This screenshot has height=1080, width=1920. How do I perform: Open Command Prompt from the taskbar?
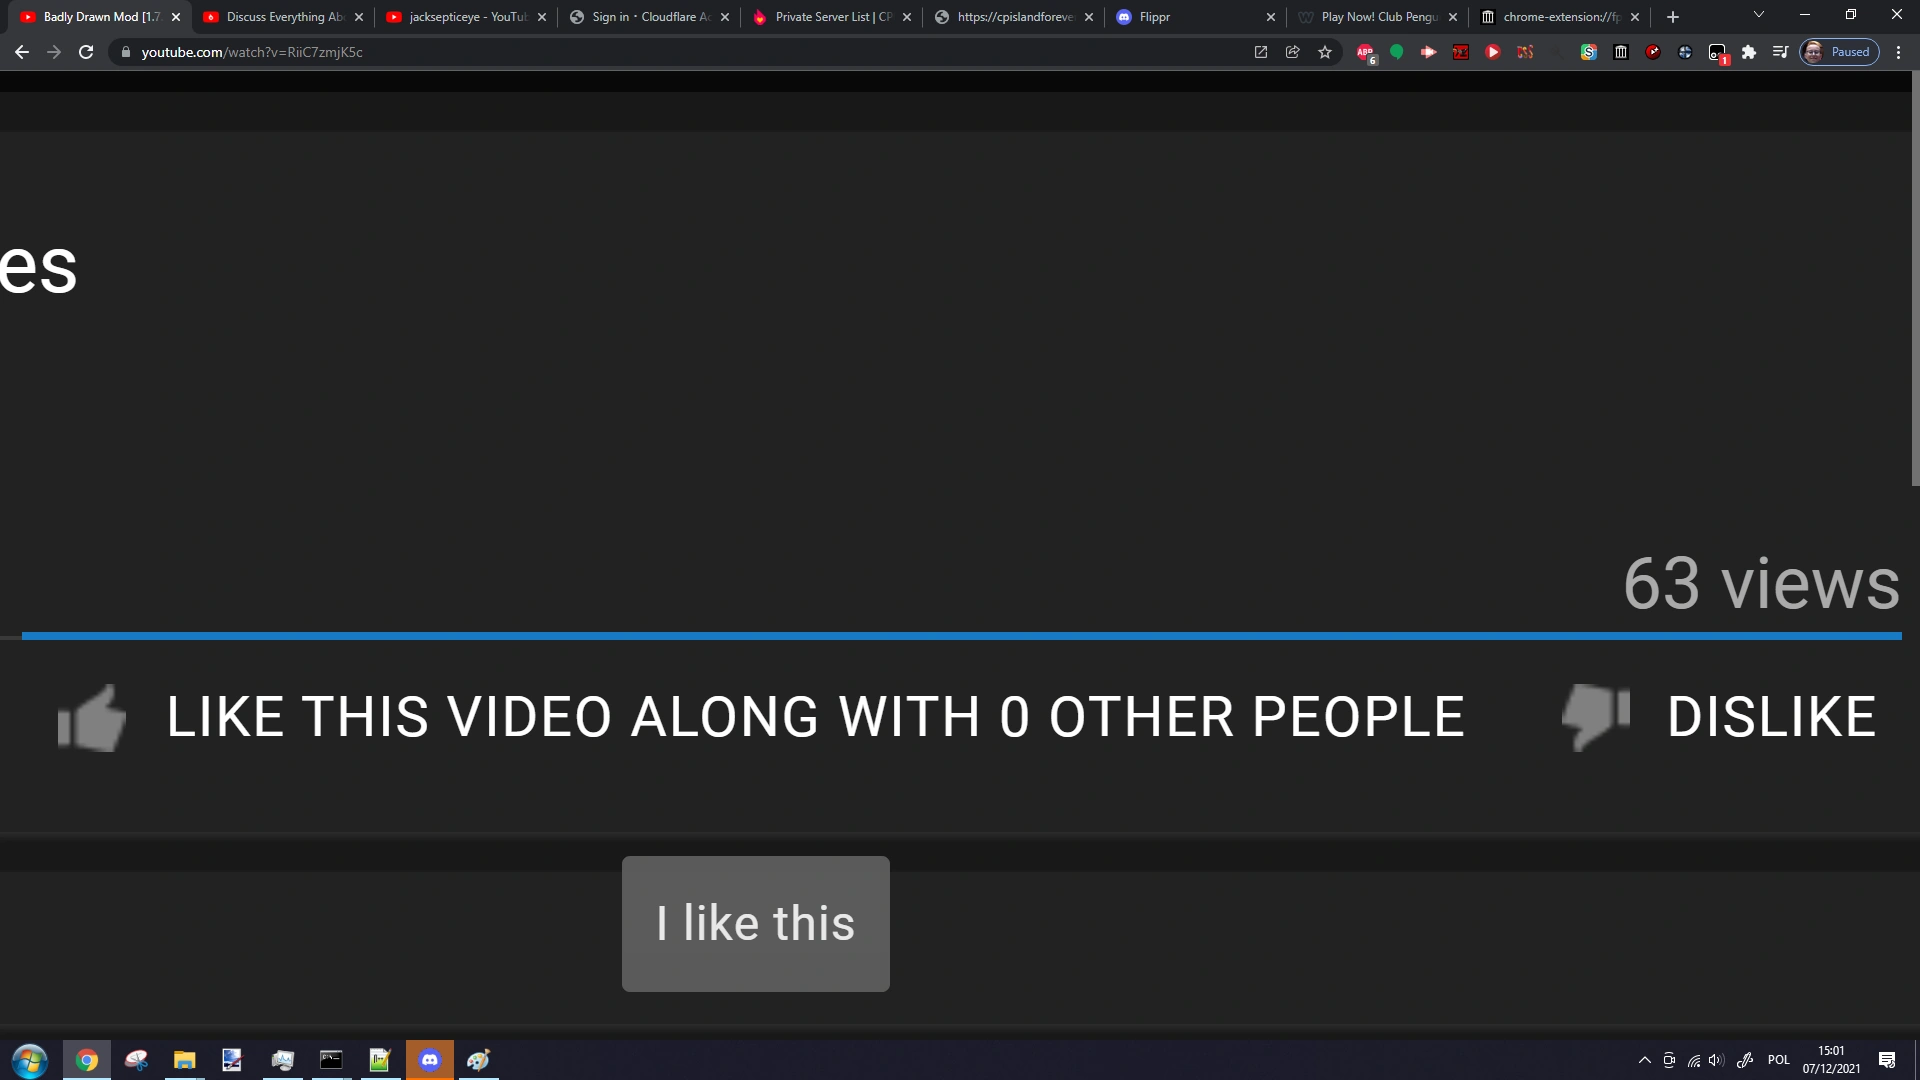331,1060
